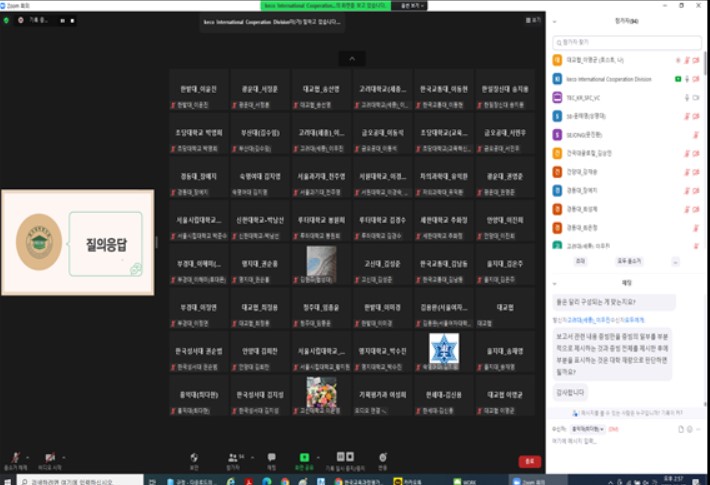Click the Windows Start button in taskbar
Screen dimensions: 710x485
click(7, 479)
